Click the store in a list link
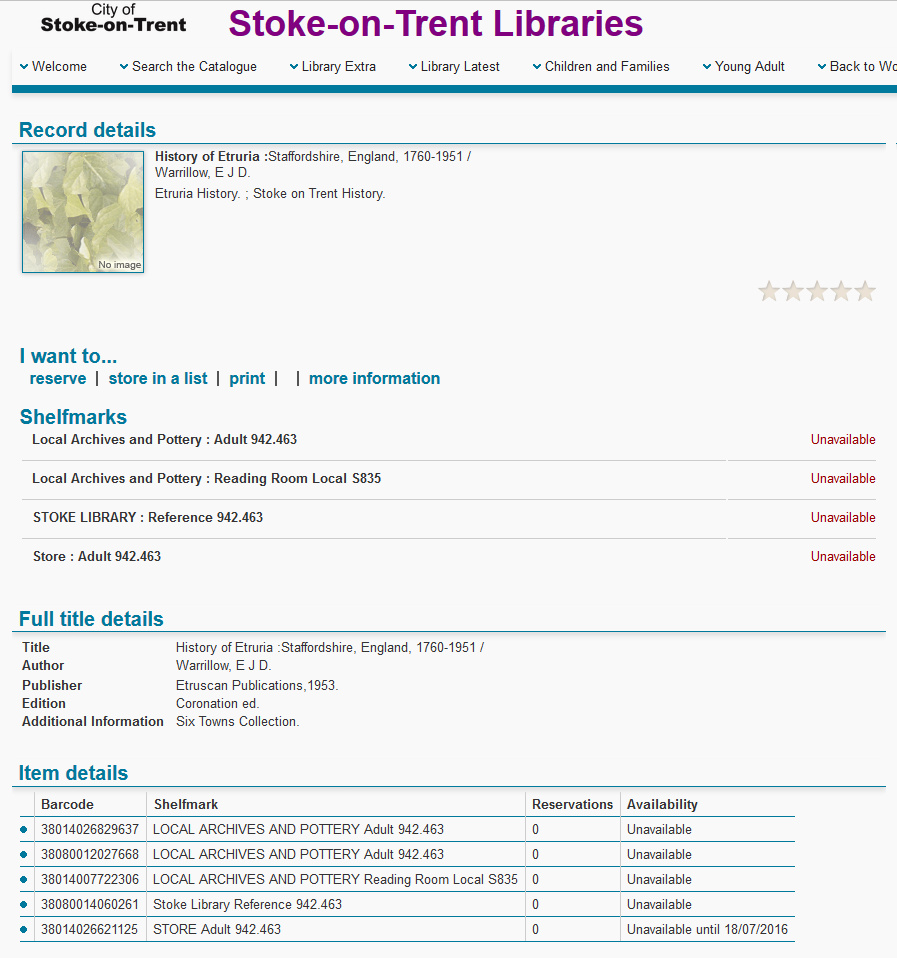Viewport: 897px width, 958px height. pos(158,378)
